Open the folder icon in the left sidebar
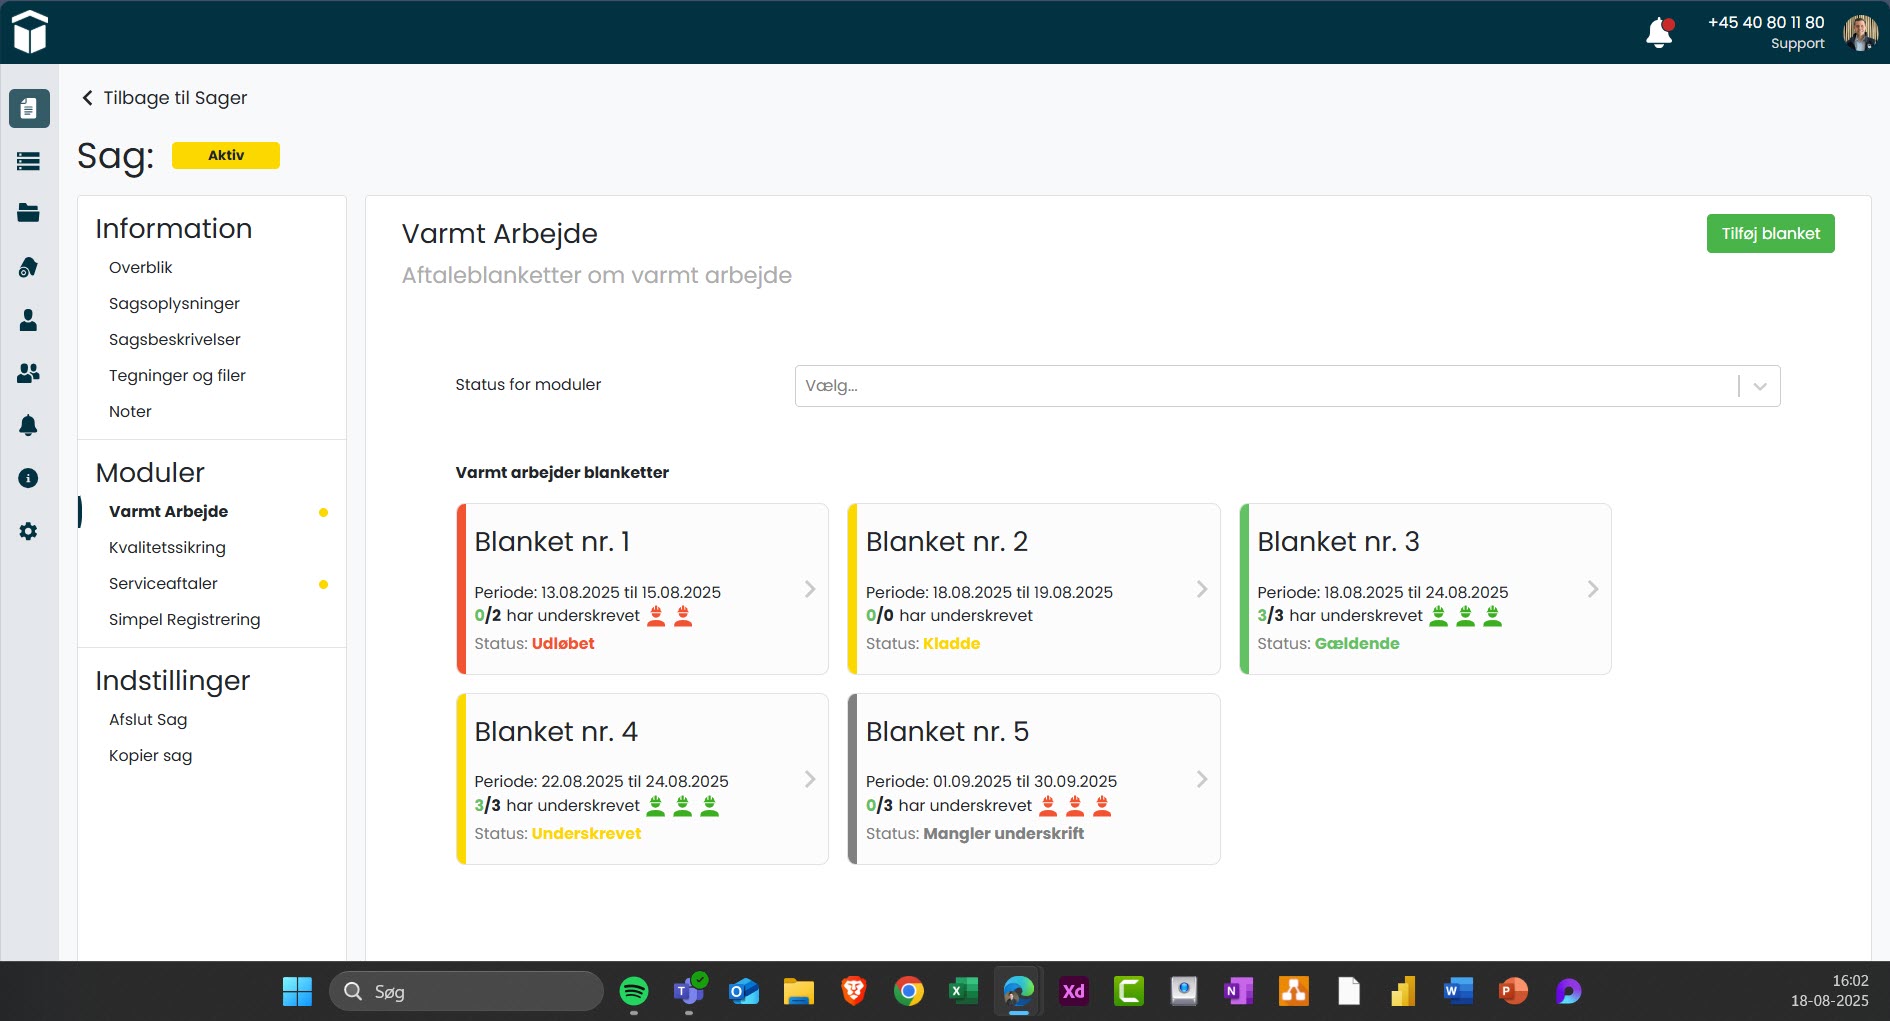 [28, 213]
